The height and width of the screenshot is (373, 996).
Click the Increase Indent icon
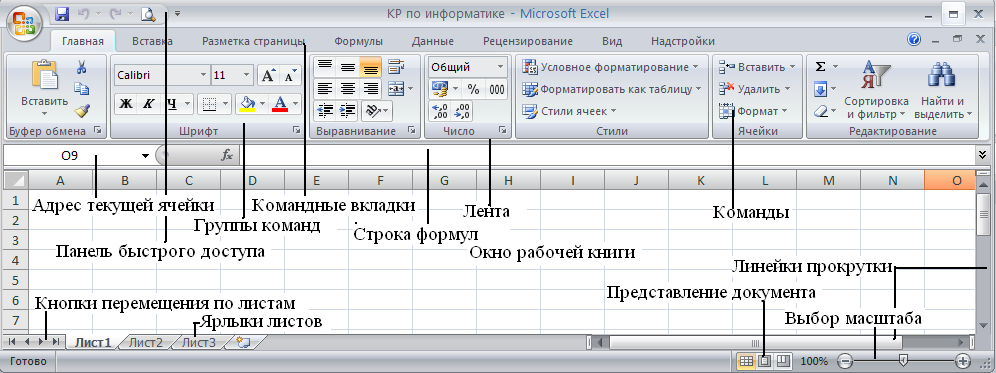tap(347, 111)
